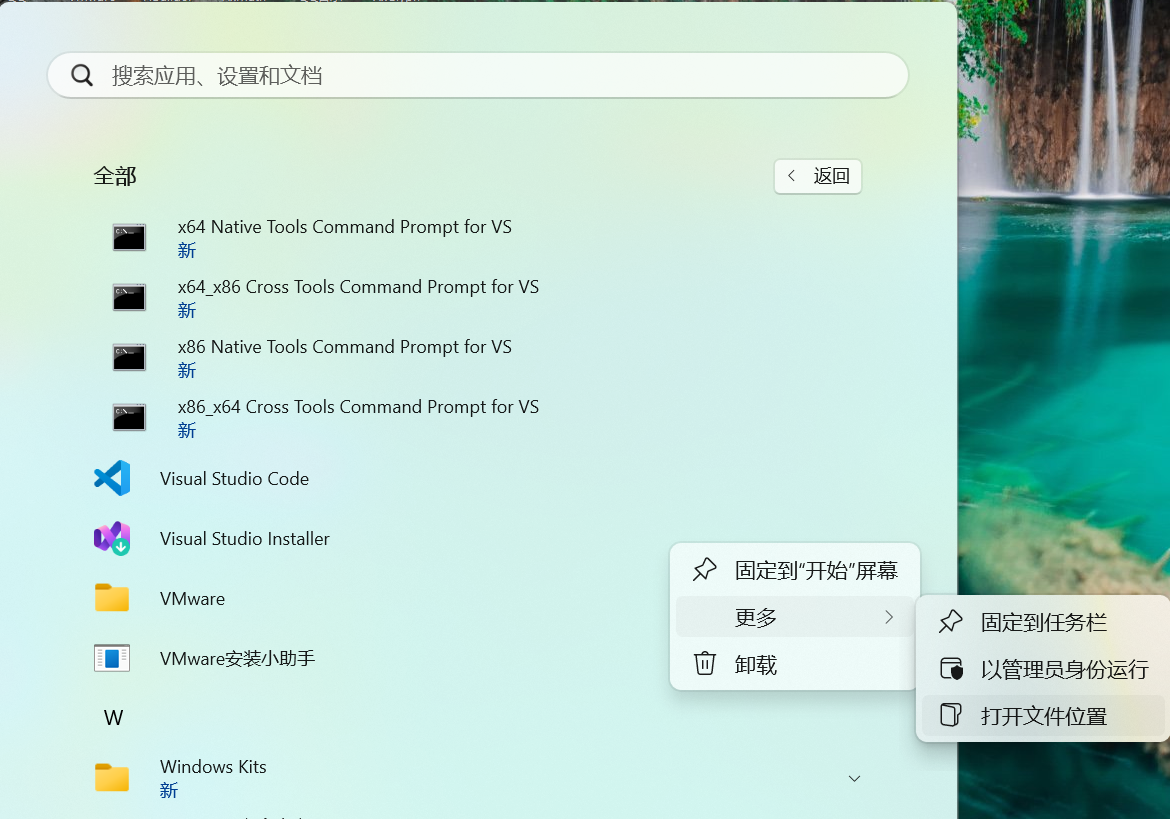Image resolution: width=1170 pixels, height=819 pixels.
Task: Open the 更多 submenu arrow
Action: tap(889, 617)
